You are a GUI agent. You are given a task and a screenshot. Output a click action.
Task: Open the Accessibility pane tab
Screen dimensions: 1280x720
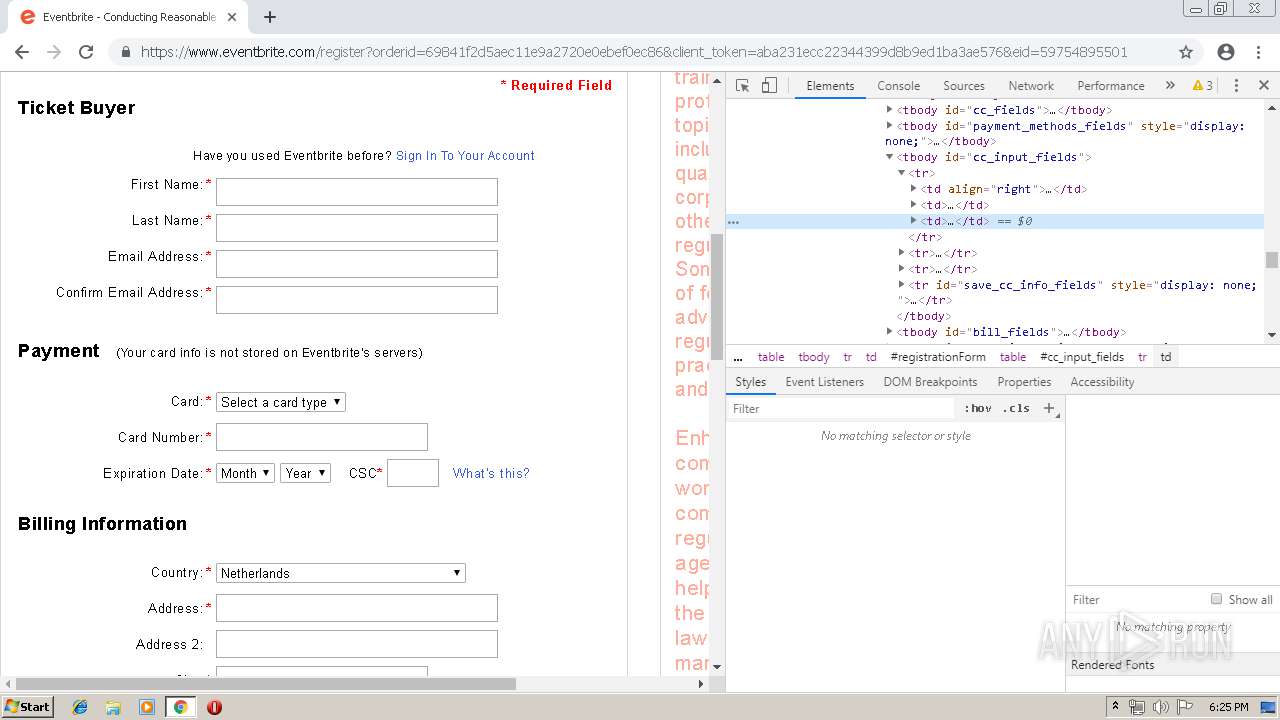point(1102,382)
